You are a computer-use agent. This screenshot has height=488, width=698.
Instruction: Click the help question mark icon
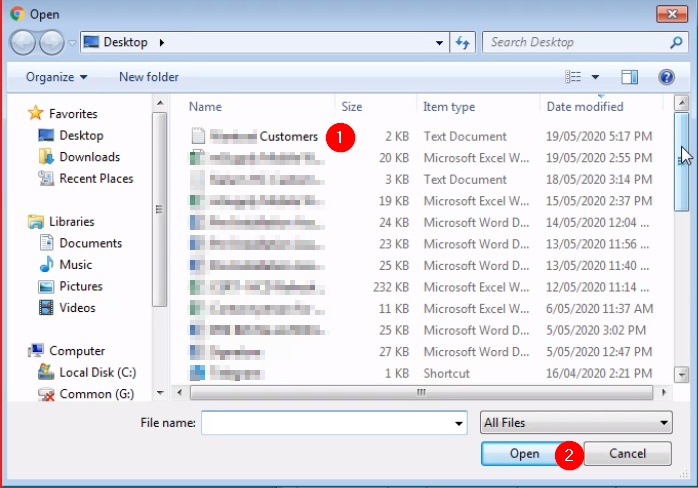pyautogui.click(x=666, y=77)
